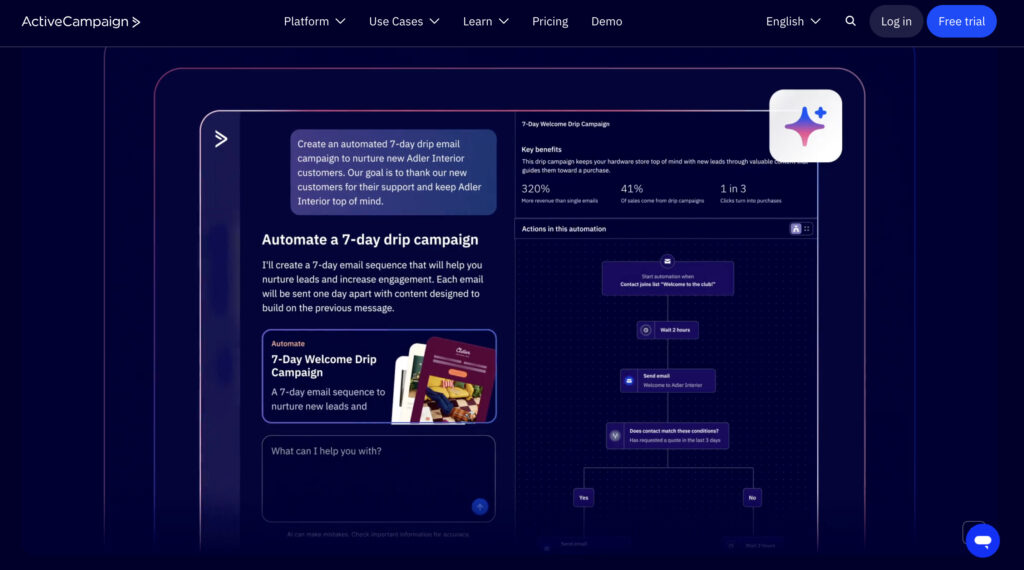The width and height of the screenshot is (1024, 570).
Task: Click the Log in button
Action: (x=896, y=22)
